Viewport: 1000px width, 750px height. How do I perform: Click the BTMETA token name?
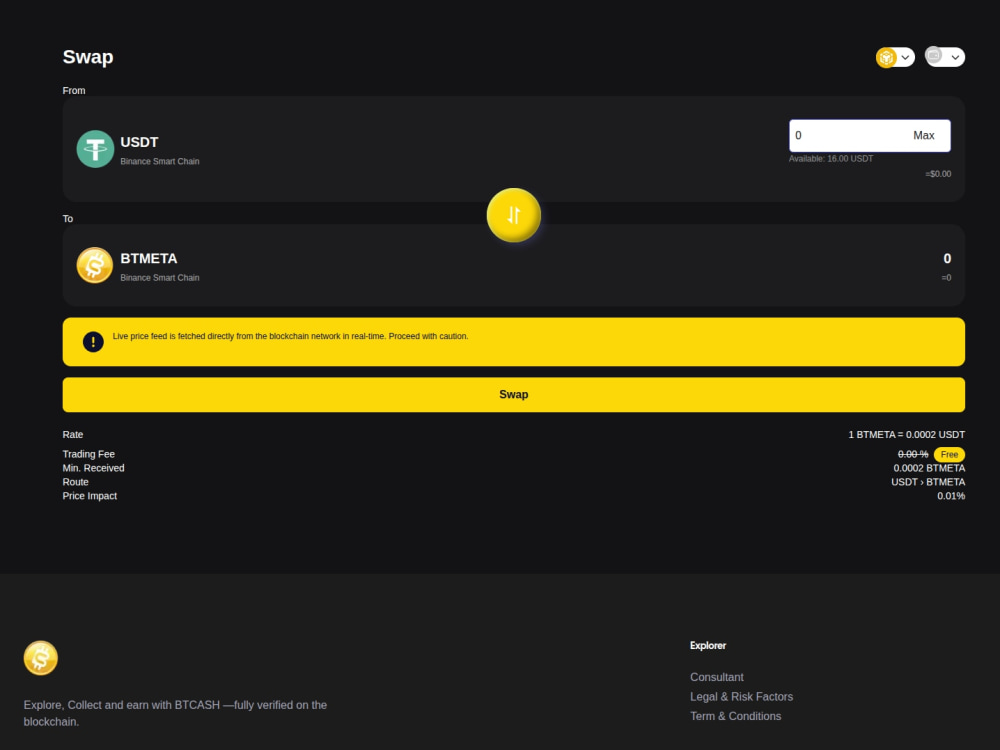[x=149, y=258]
